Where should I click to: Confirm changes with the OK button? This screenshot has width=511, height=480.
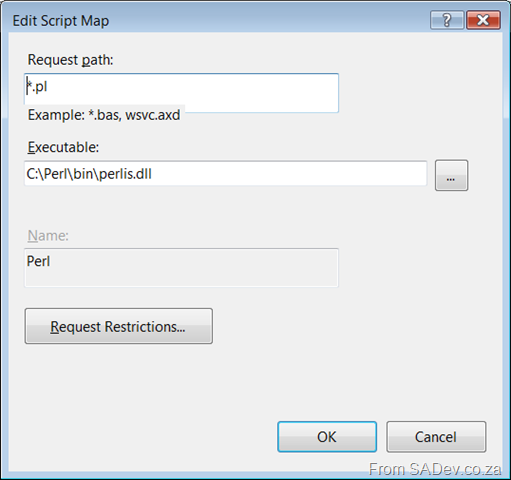coord(327,437)
